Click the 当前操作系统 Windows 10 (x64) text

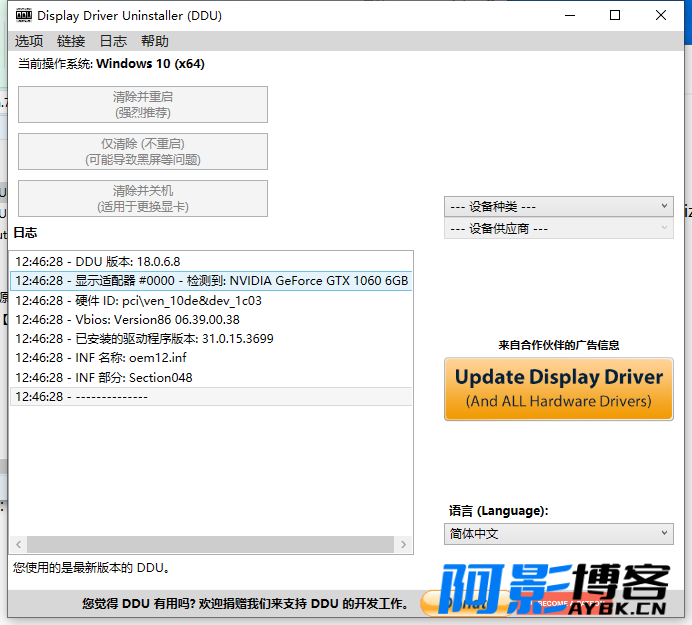[x=111, y=64]
